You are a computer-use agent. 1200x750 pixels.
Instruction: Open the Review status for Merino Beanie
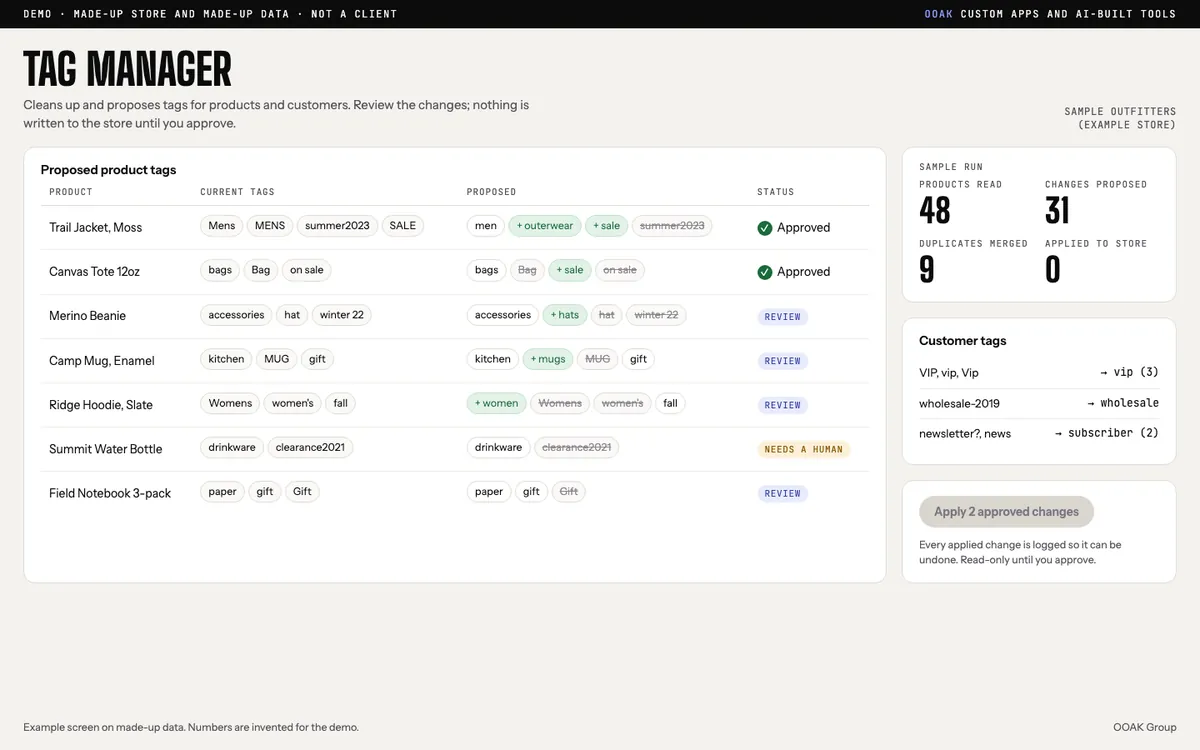[x=782, y=317]
